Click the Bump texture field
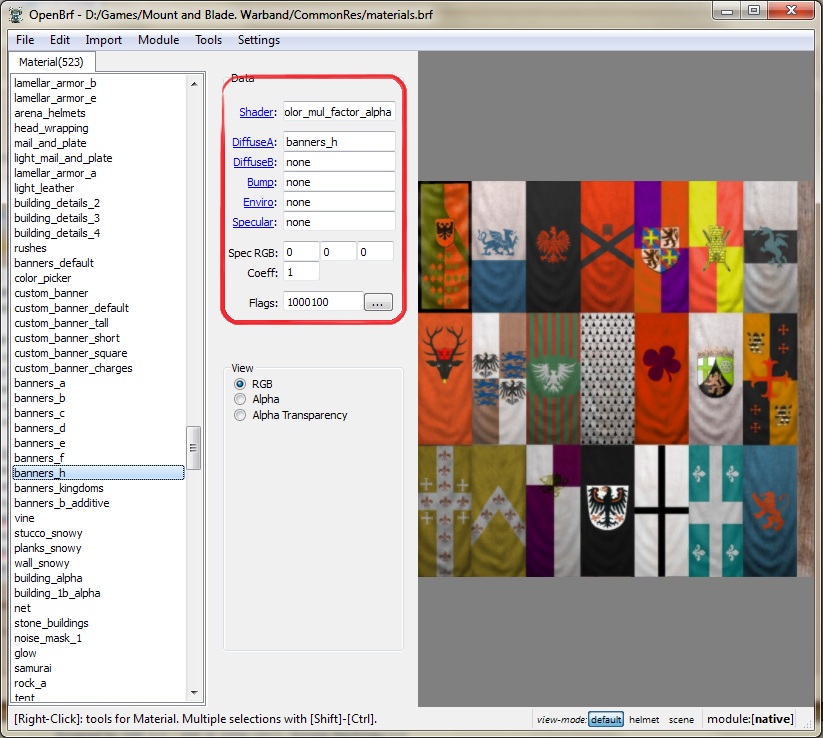The image size is (823, 738). pos(339,182)
